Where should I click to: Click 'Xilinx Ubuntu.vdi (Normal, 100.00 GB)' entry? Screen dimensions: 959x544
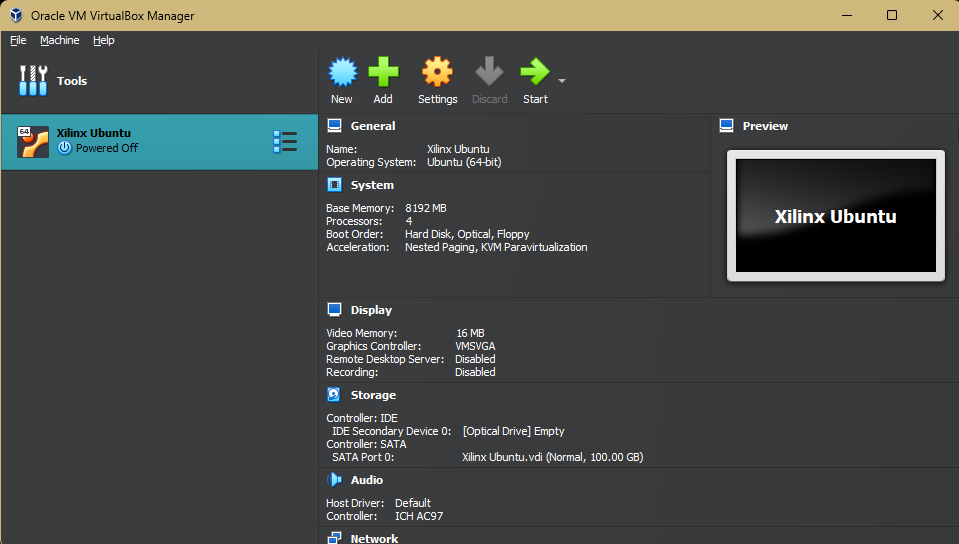553,457
